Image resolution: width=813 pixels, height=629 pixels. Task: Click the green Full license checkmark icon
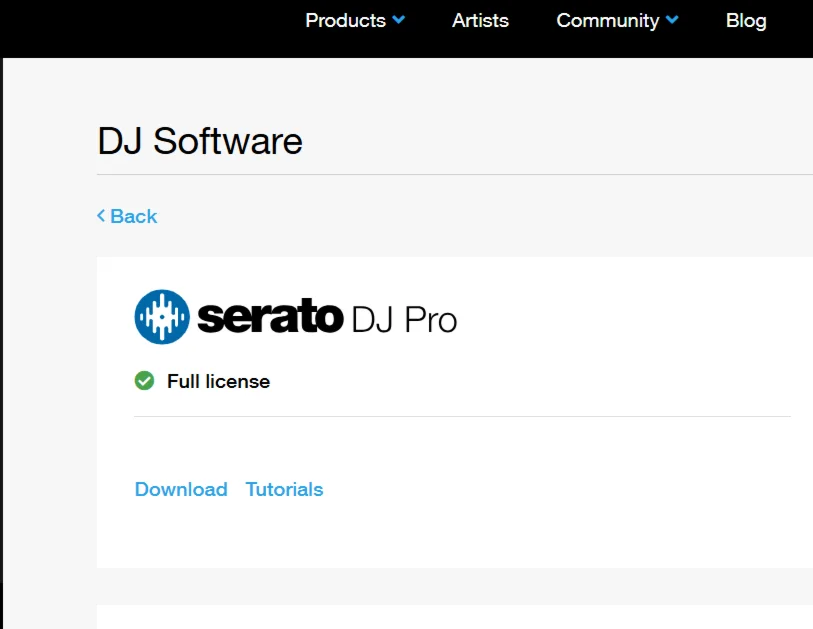point(145,380)
